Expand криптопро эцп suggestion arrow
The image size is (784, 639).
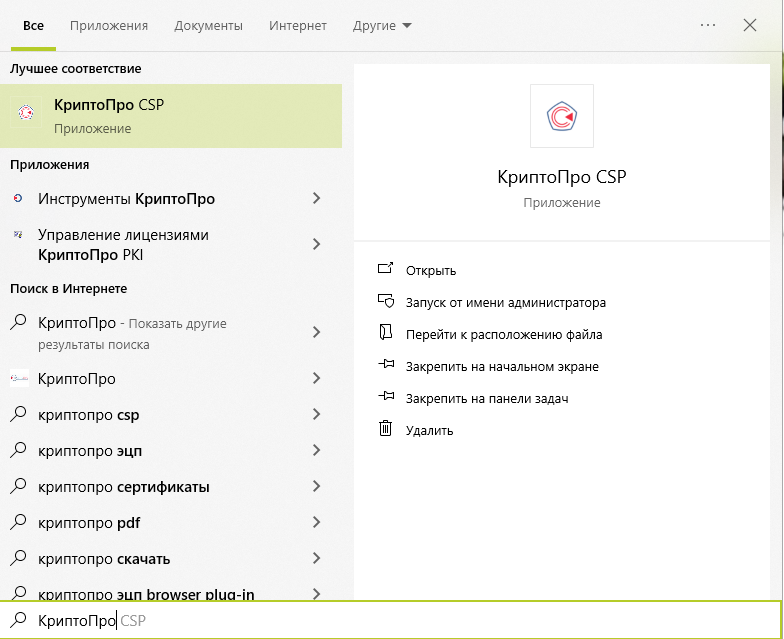tap(316, 450)
